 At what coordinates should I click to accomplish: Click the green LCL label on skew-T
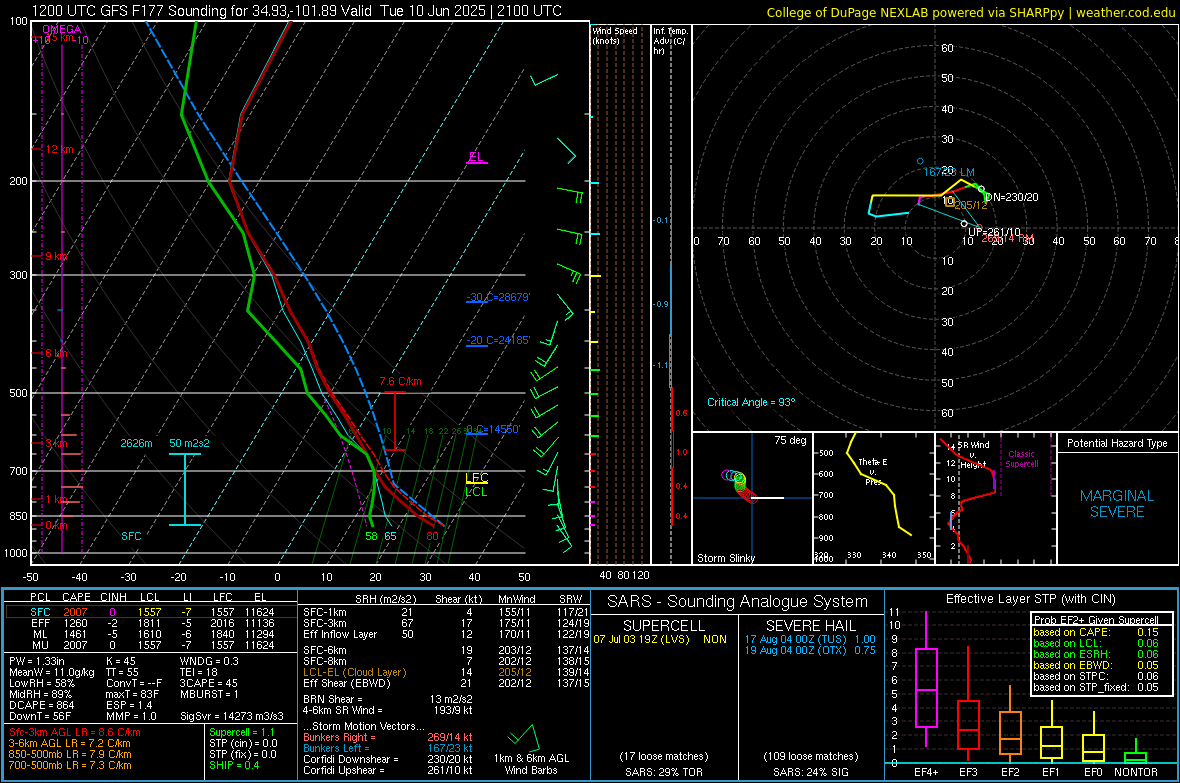tap(476, 492)
